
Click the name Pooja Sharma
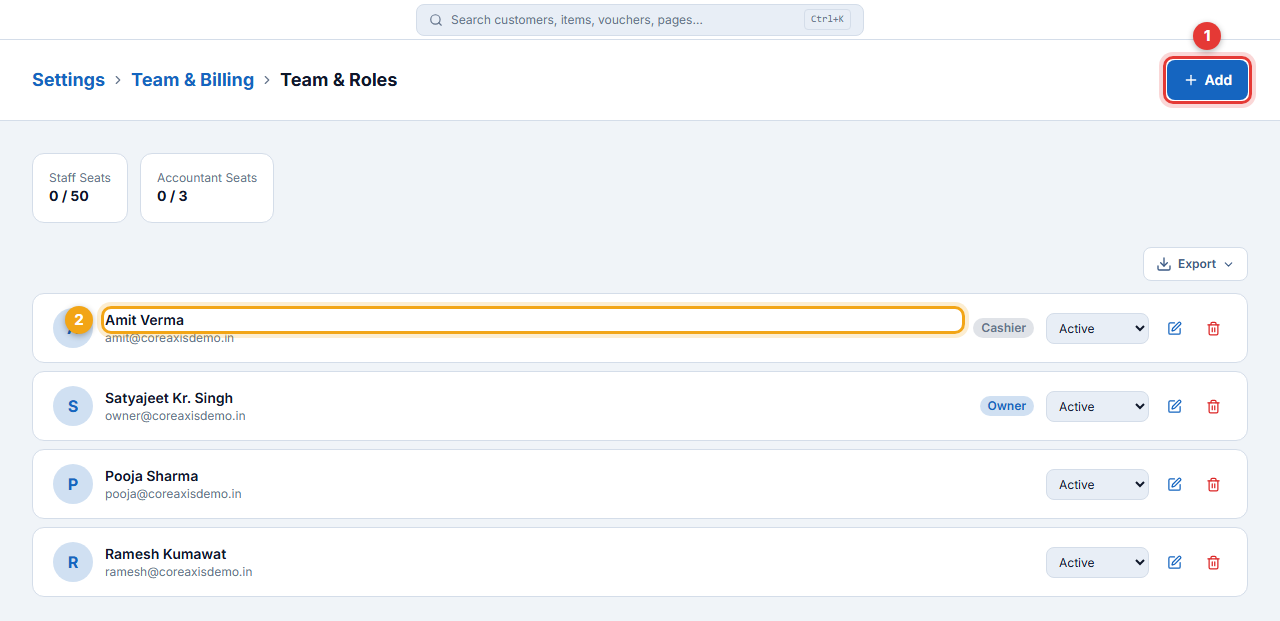(x=152, y=476)
